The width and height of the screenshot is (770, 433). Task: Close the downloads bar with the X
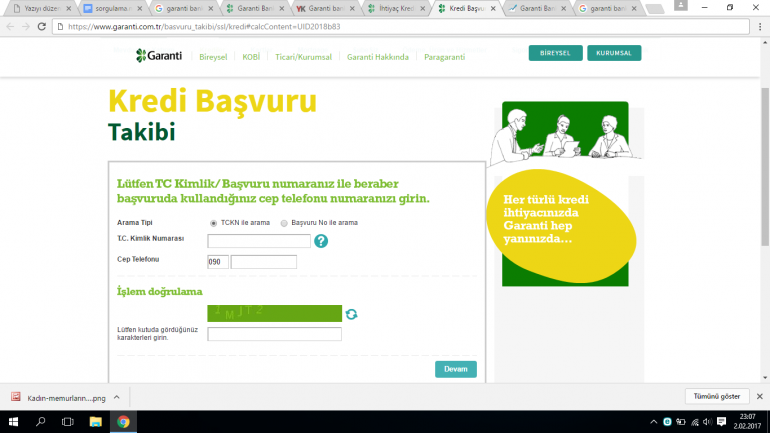coord(760,396)
